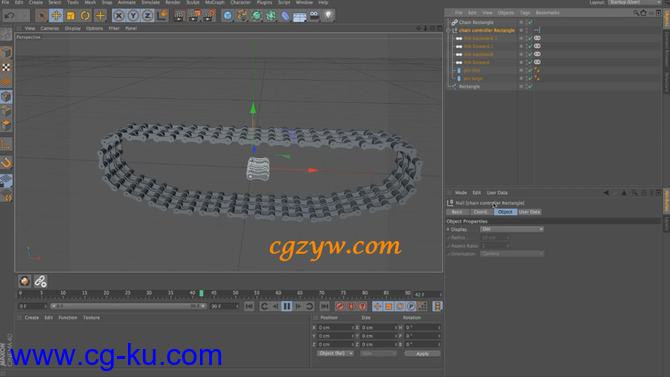
Task: Open Create menu in Material Manager
Action: (32, 318)
